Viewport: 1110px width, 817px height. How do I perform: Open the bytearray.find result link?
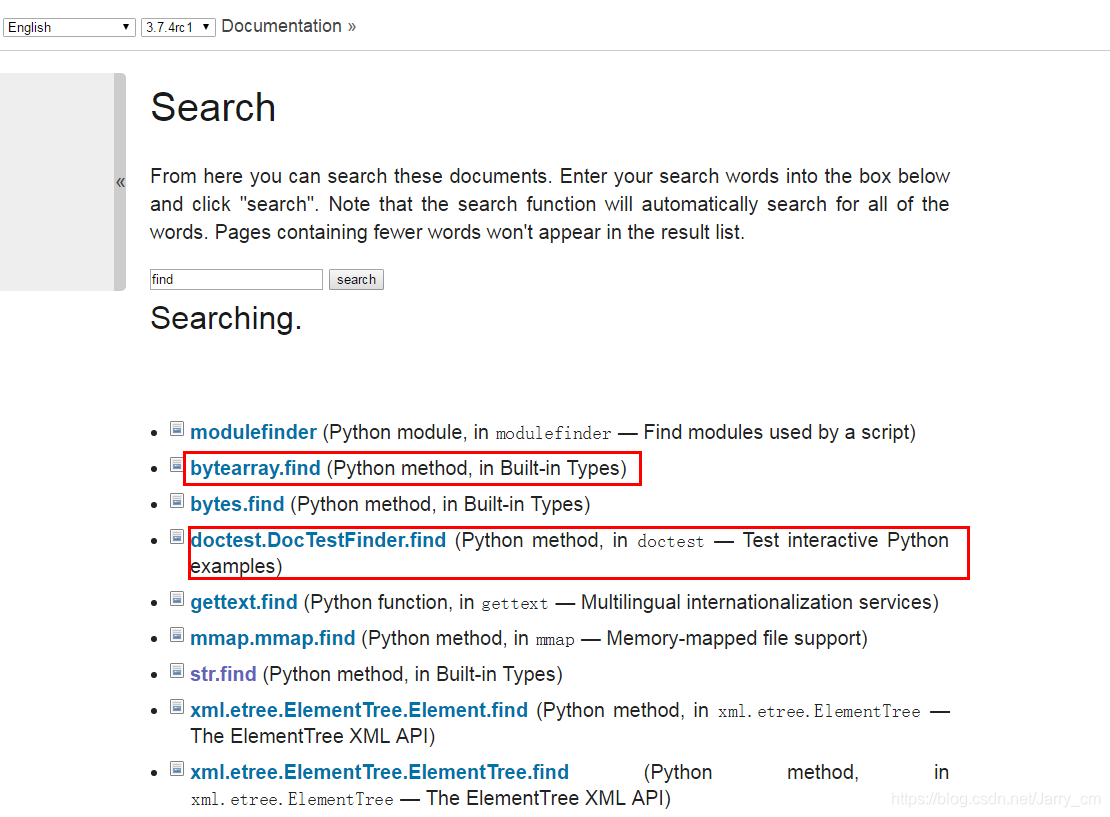point(255,468)
